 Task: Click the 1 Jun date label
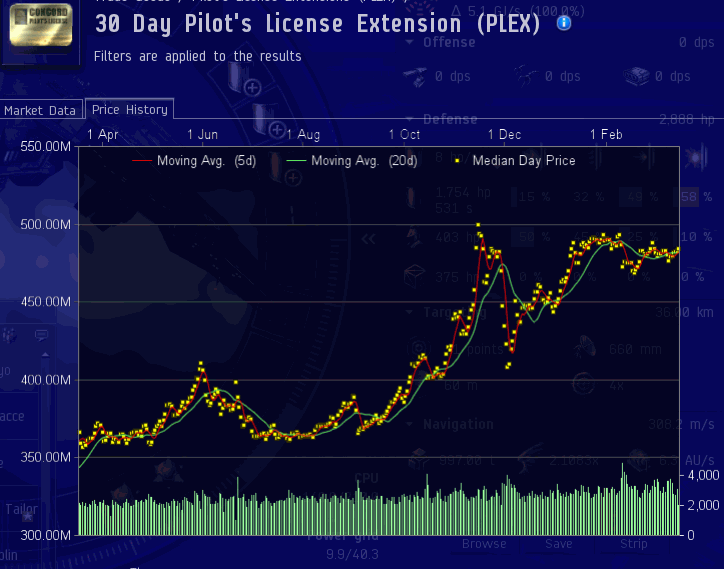[202, 134]
